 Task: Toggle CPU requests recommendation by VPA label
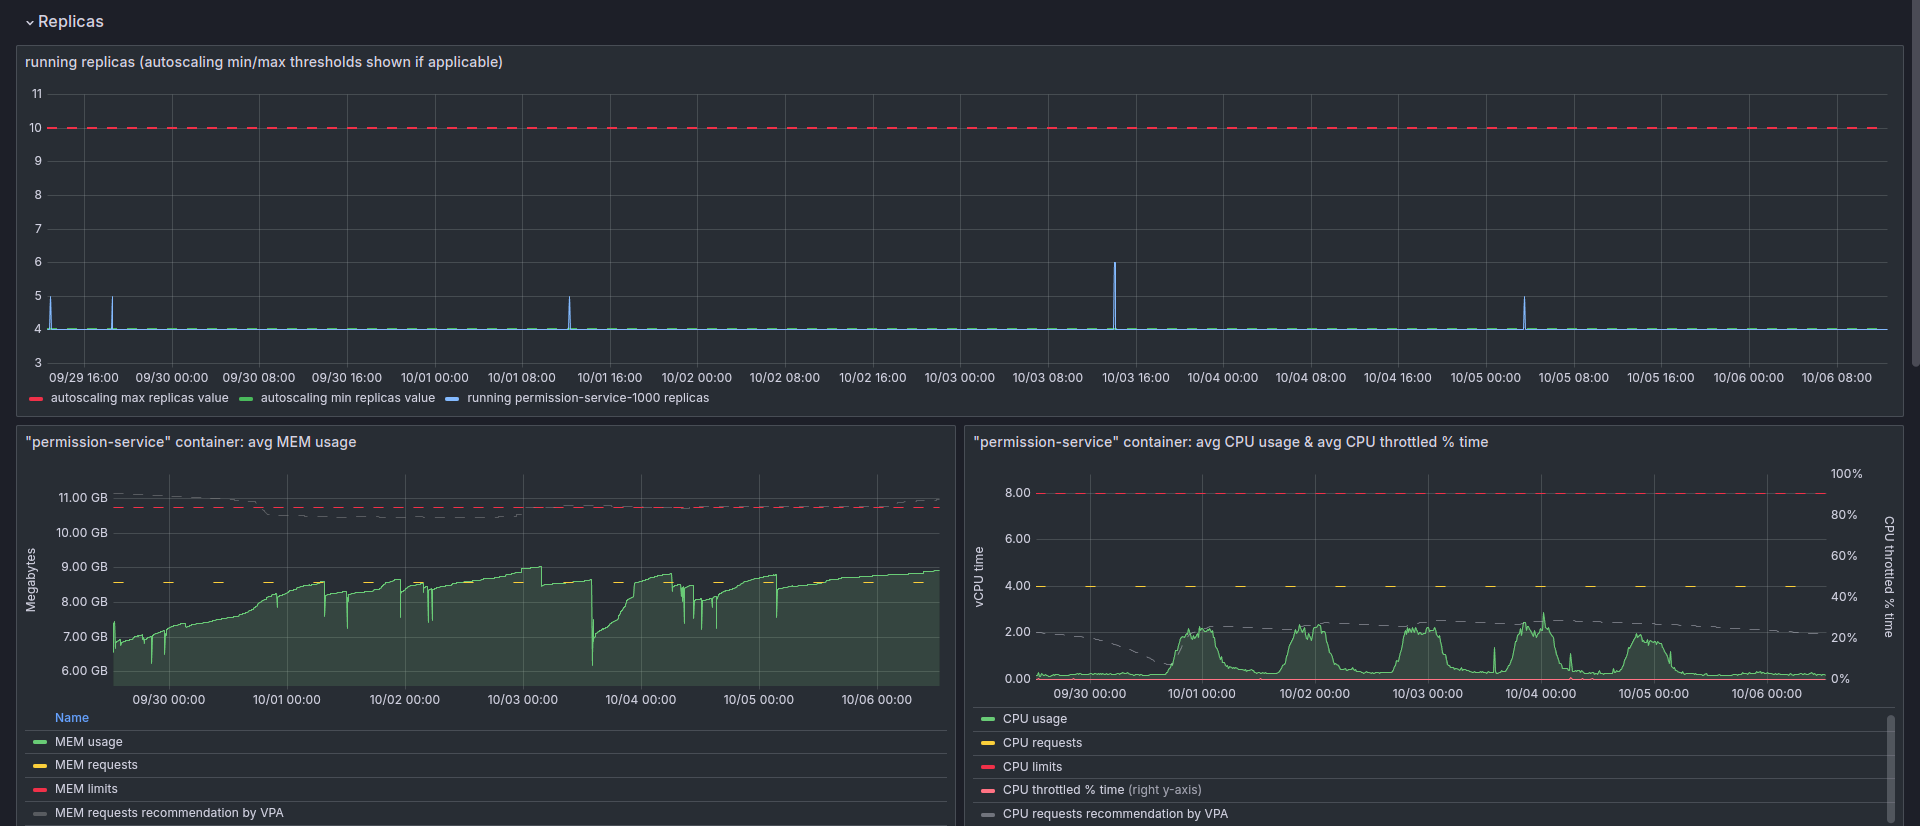(x=1115, y=814)
